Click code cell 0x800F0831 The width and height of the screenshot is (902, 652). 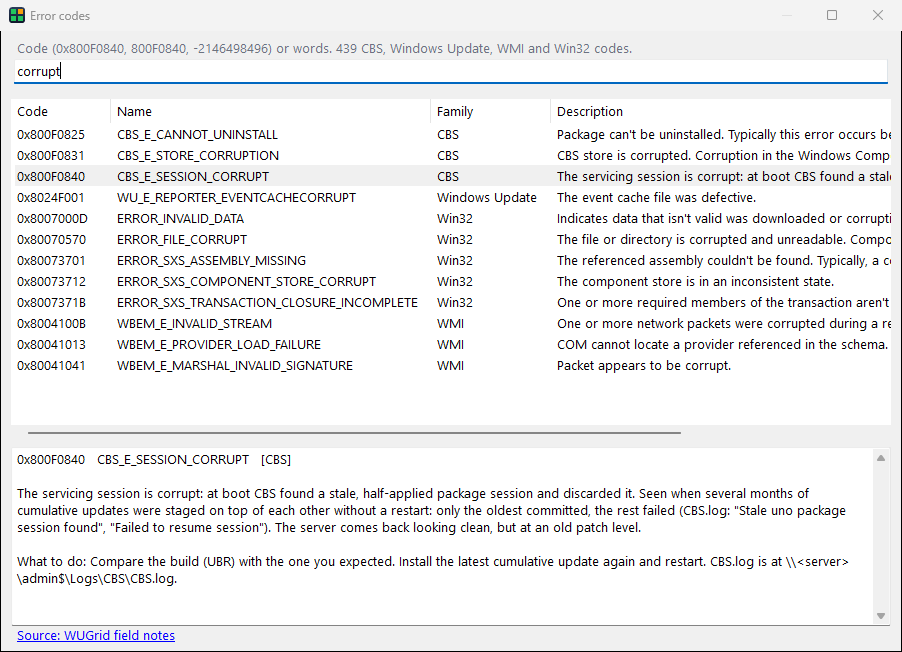click(x=51, y=156)
